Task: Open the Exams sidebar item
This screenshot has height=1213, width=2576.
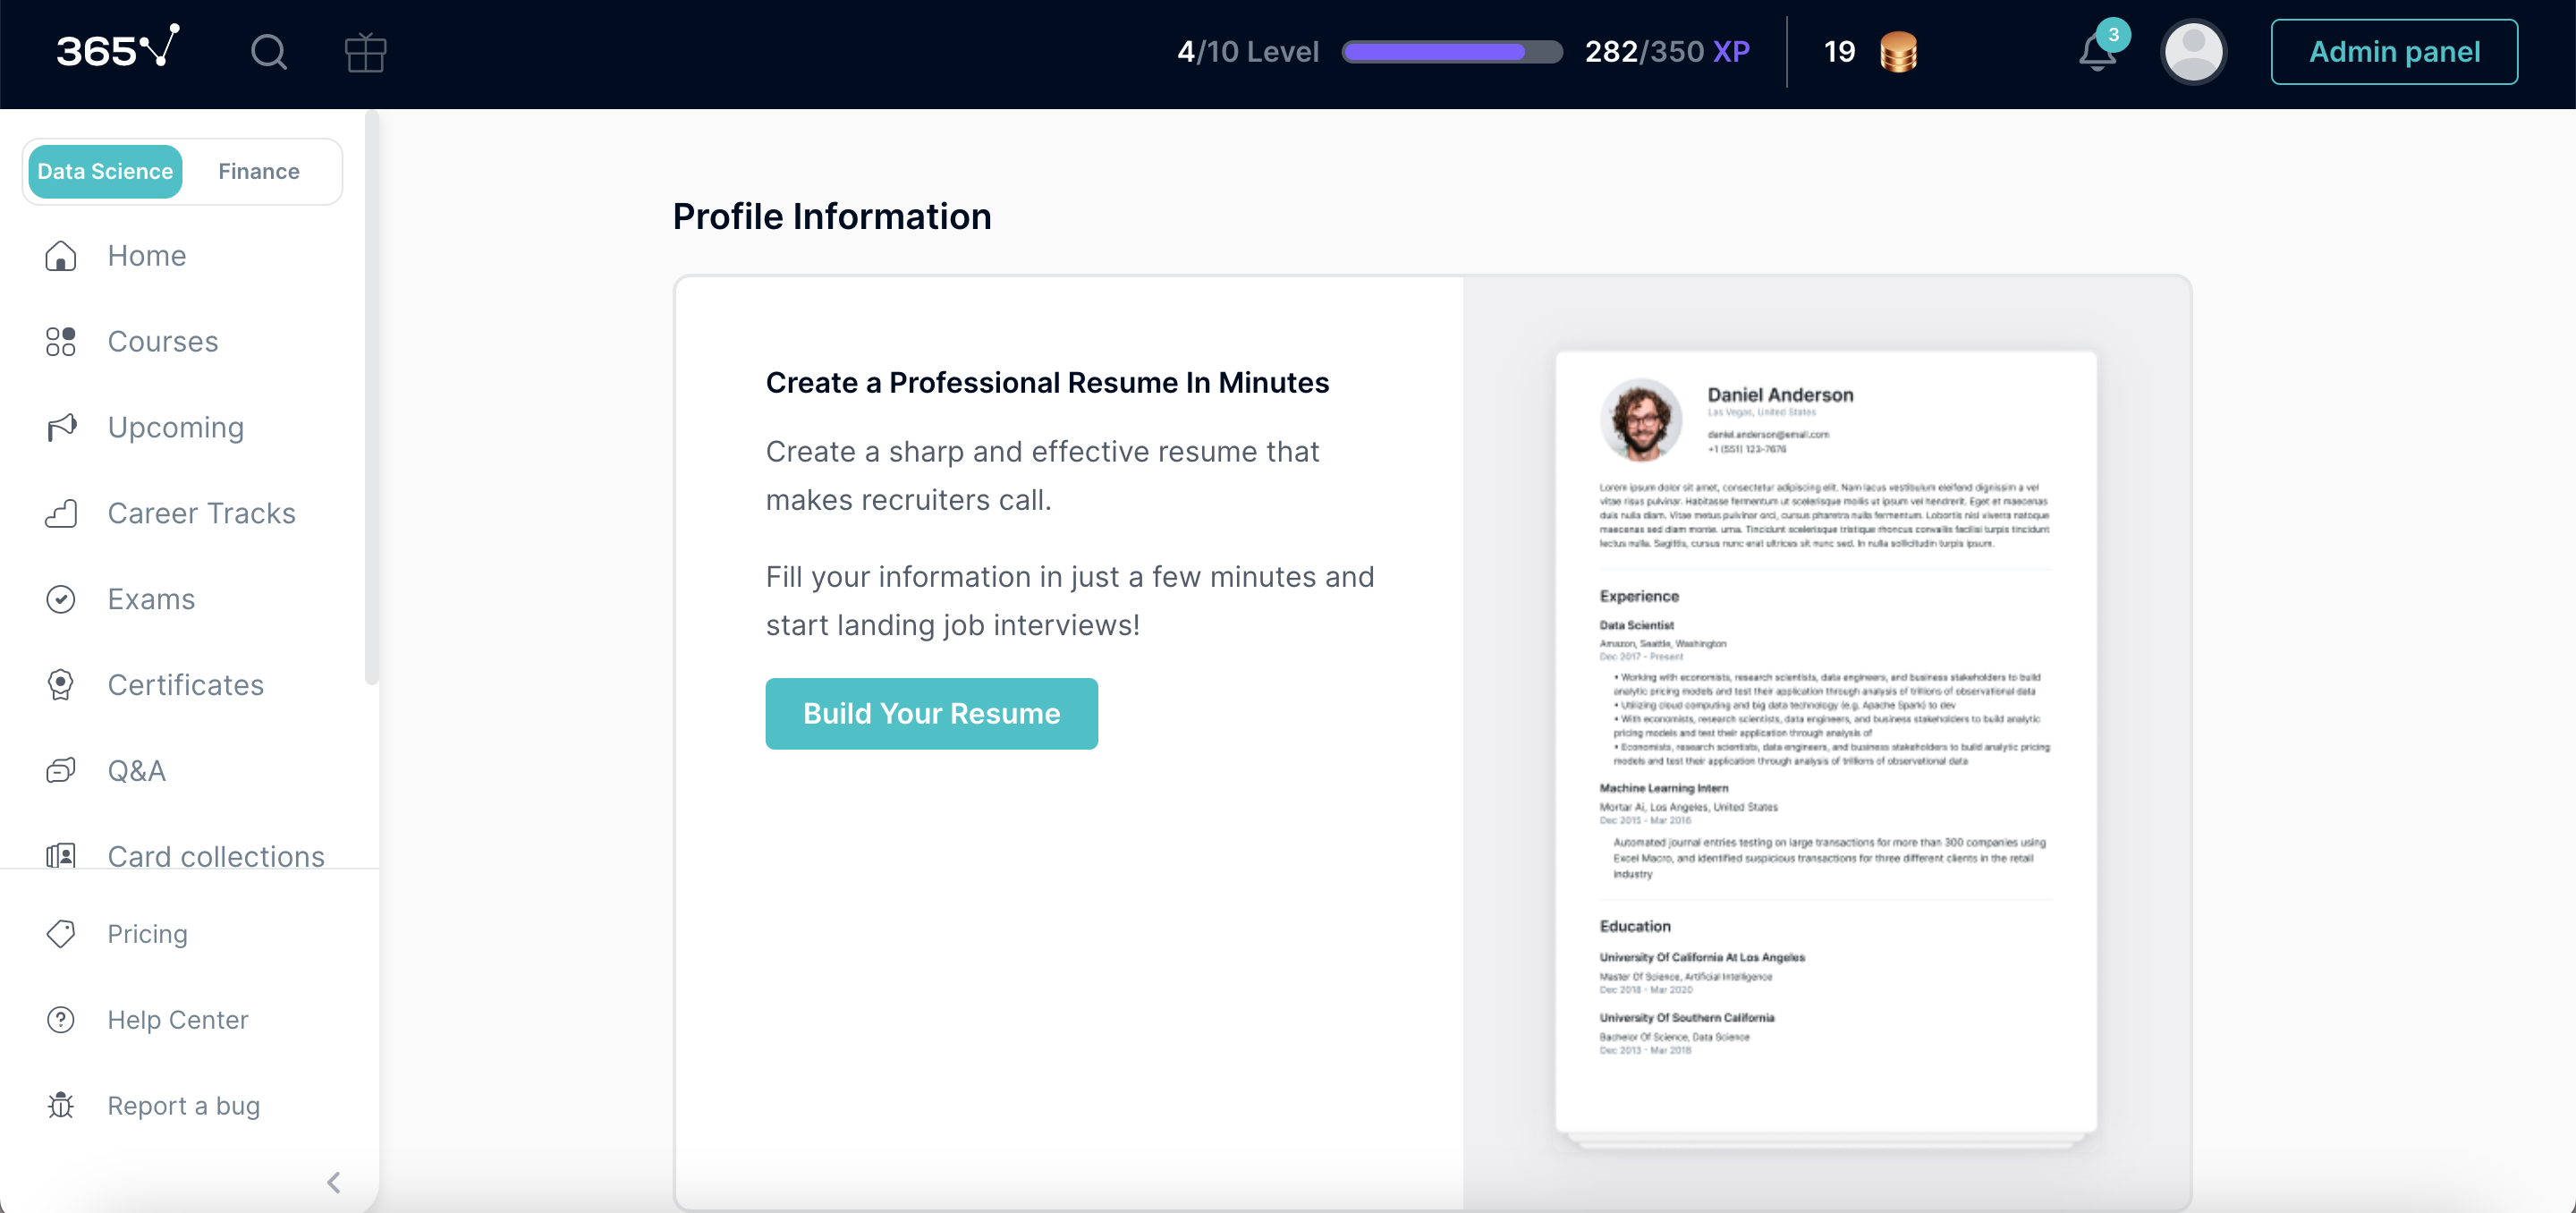Action: click(151, 599)
